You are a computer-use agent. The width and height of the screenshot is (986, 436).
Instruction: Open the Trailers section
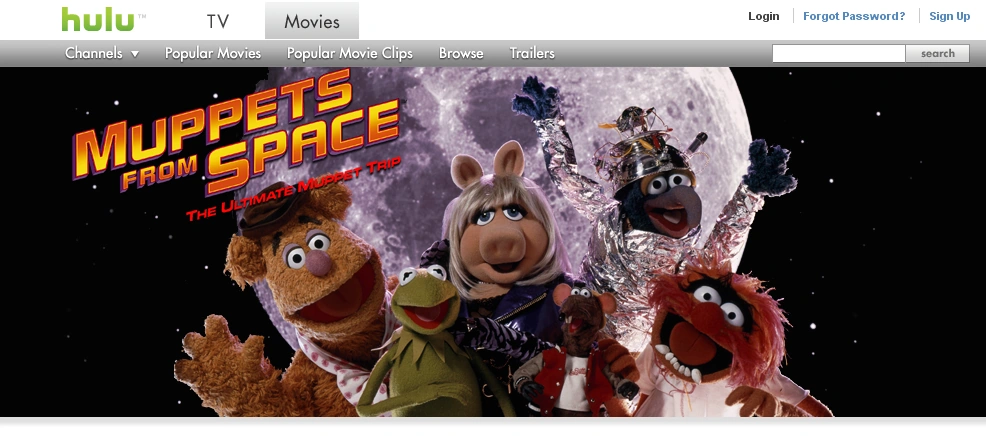532,53
